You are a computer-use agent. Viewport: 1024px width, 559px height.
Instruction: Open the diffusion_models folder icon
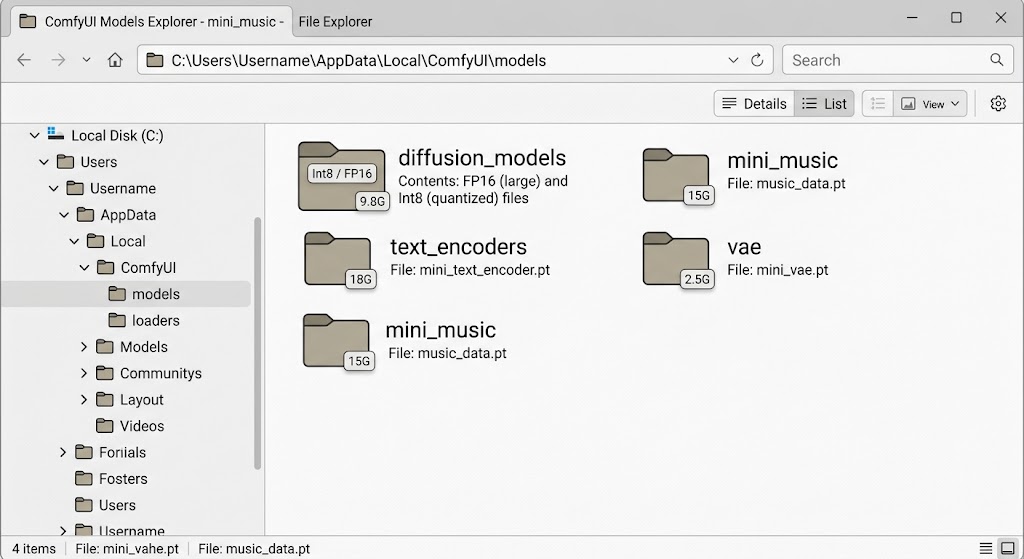point(342,177)
